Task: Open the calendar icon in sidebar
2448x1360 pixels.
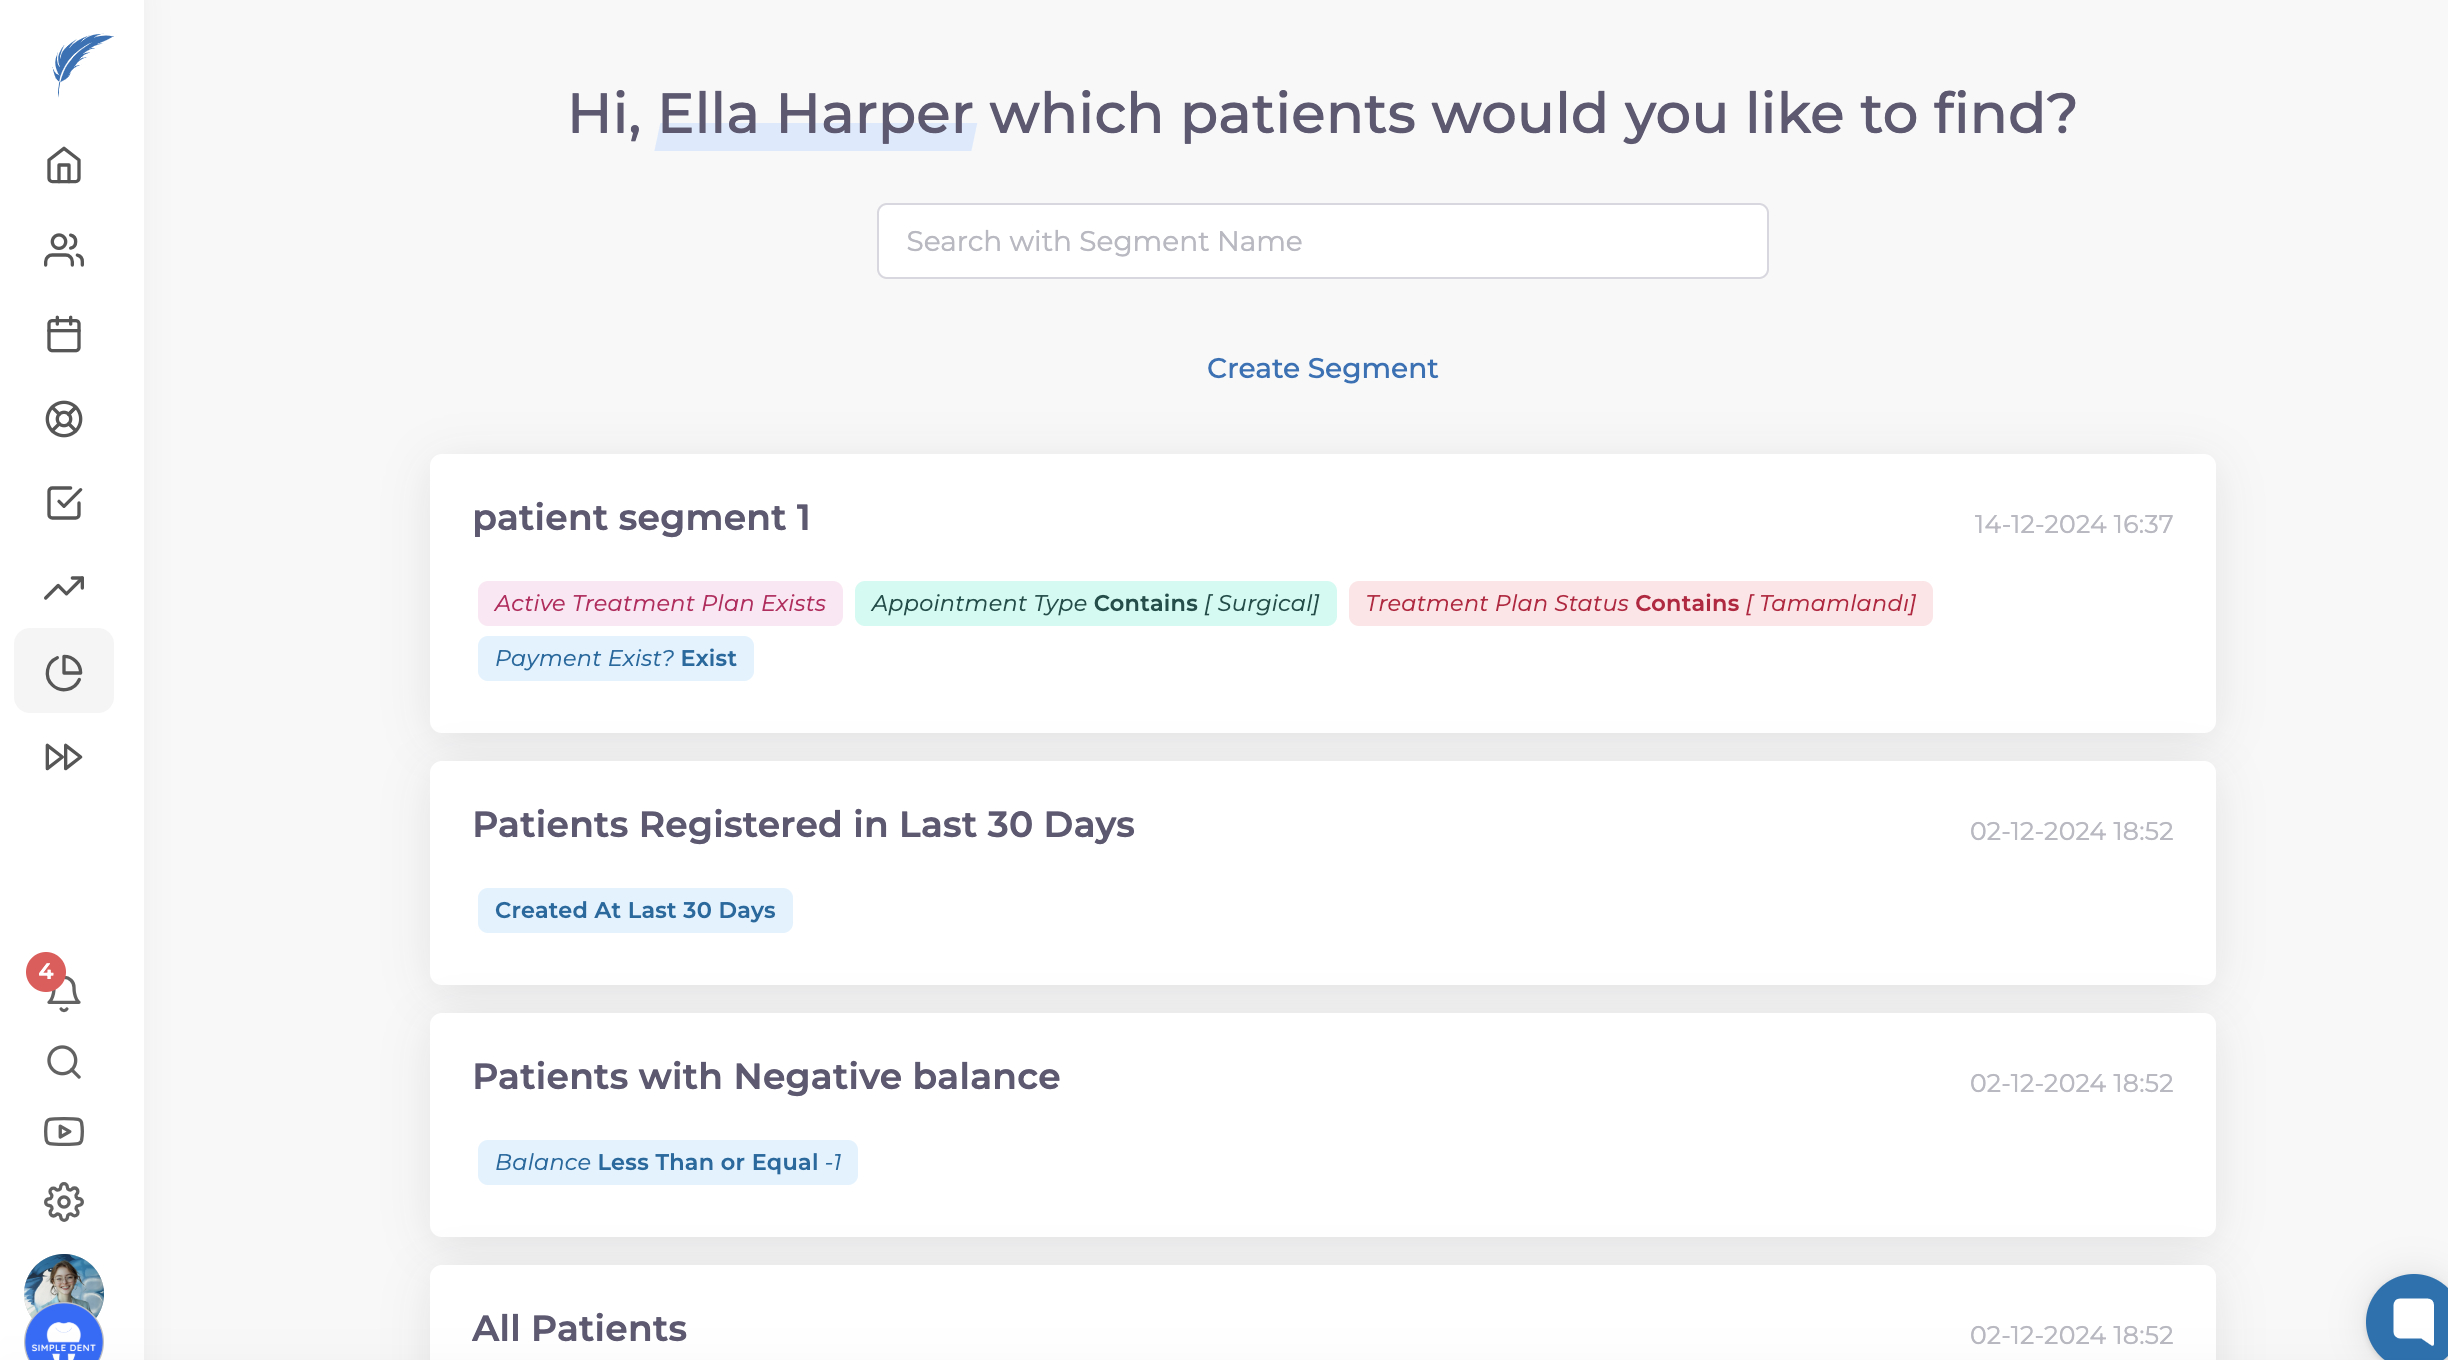Action: 64,334
